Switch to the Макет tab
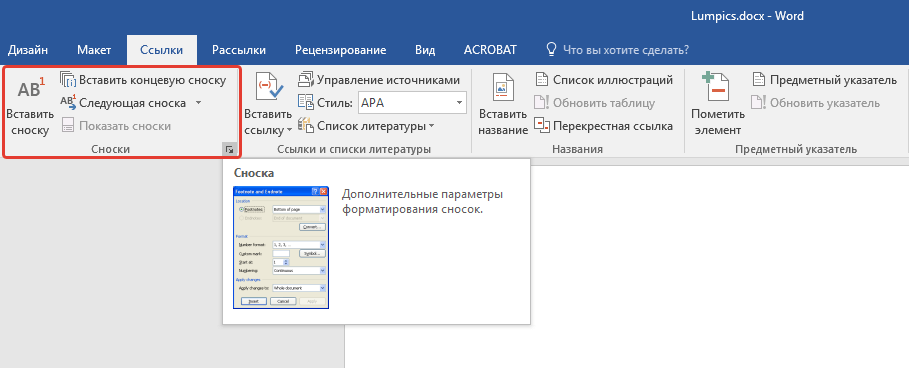 coord(93,50)
